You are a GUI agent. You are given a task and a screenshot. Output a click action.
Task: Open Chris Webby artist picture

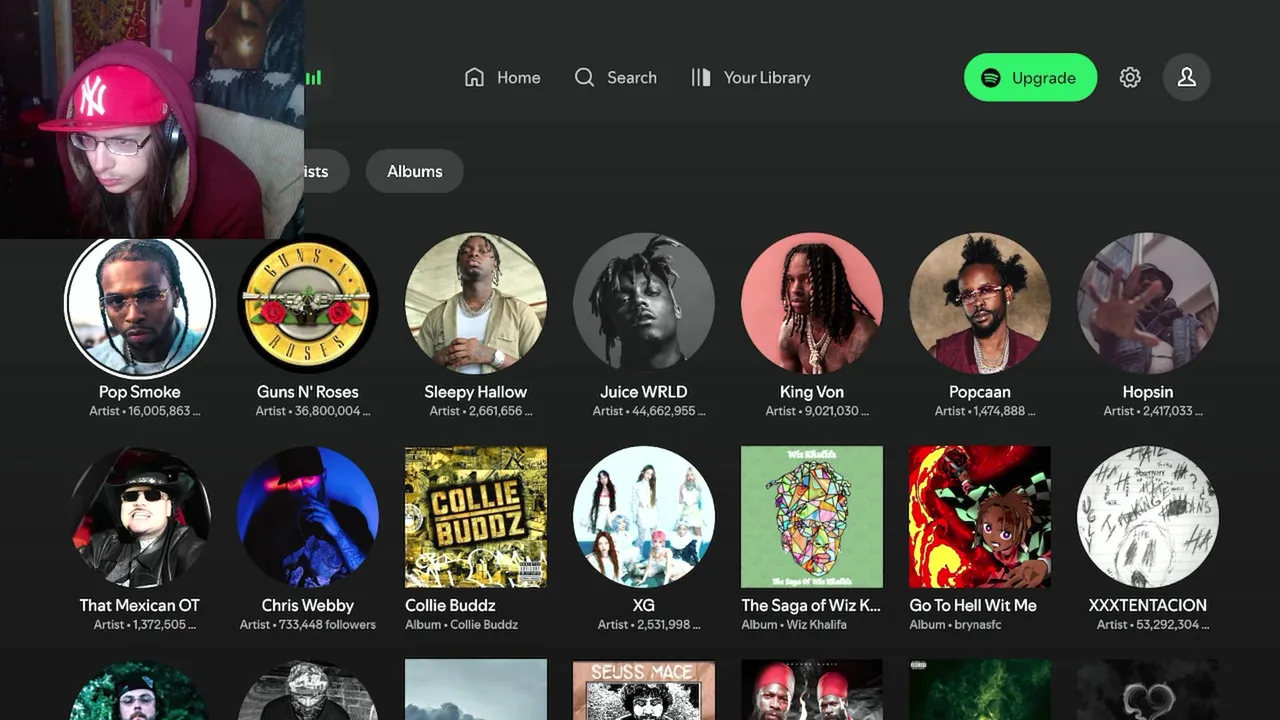point(308,517)
